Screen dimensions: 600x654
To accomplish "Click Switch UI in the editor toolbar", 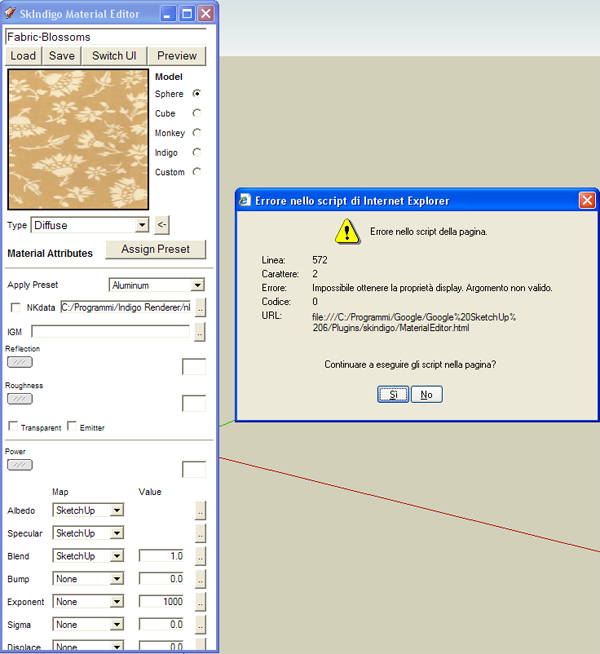I will tap(114, 56).
